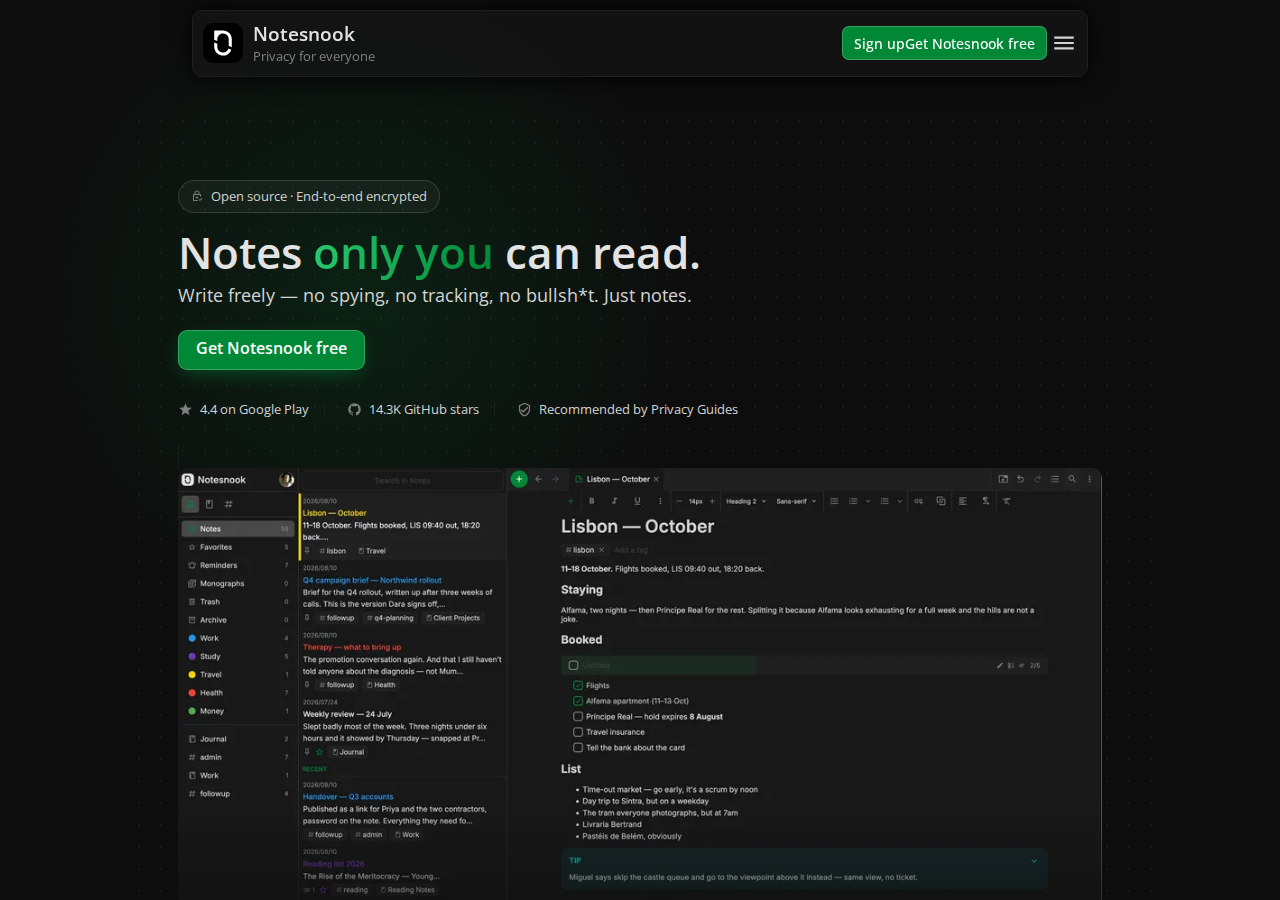Viewport: 1280px width, 900px height.
Task: Check the Travel insurance task
Action: [578, 732]
